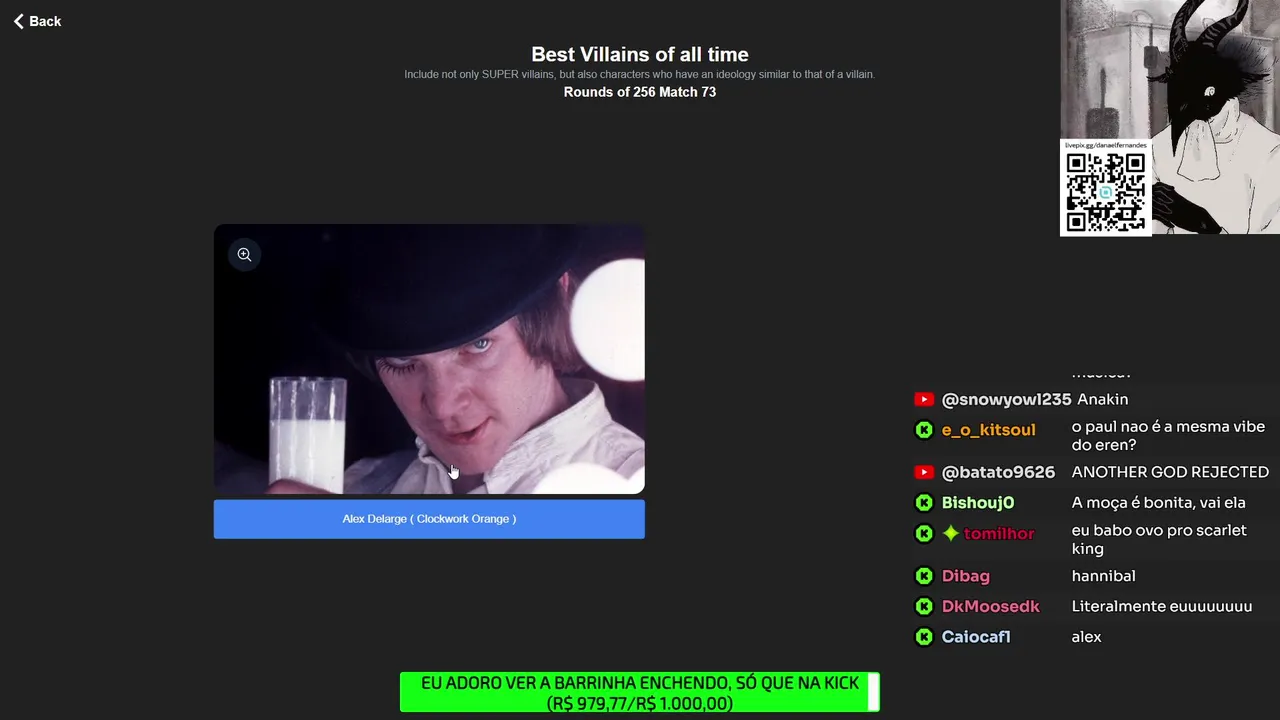Viewport: 1280px width, 720px height.
Task: Click username tomilhor in chat
Action: coord(999,534)
